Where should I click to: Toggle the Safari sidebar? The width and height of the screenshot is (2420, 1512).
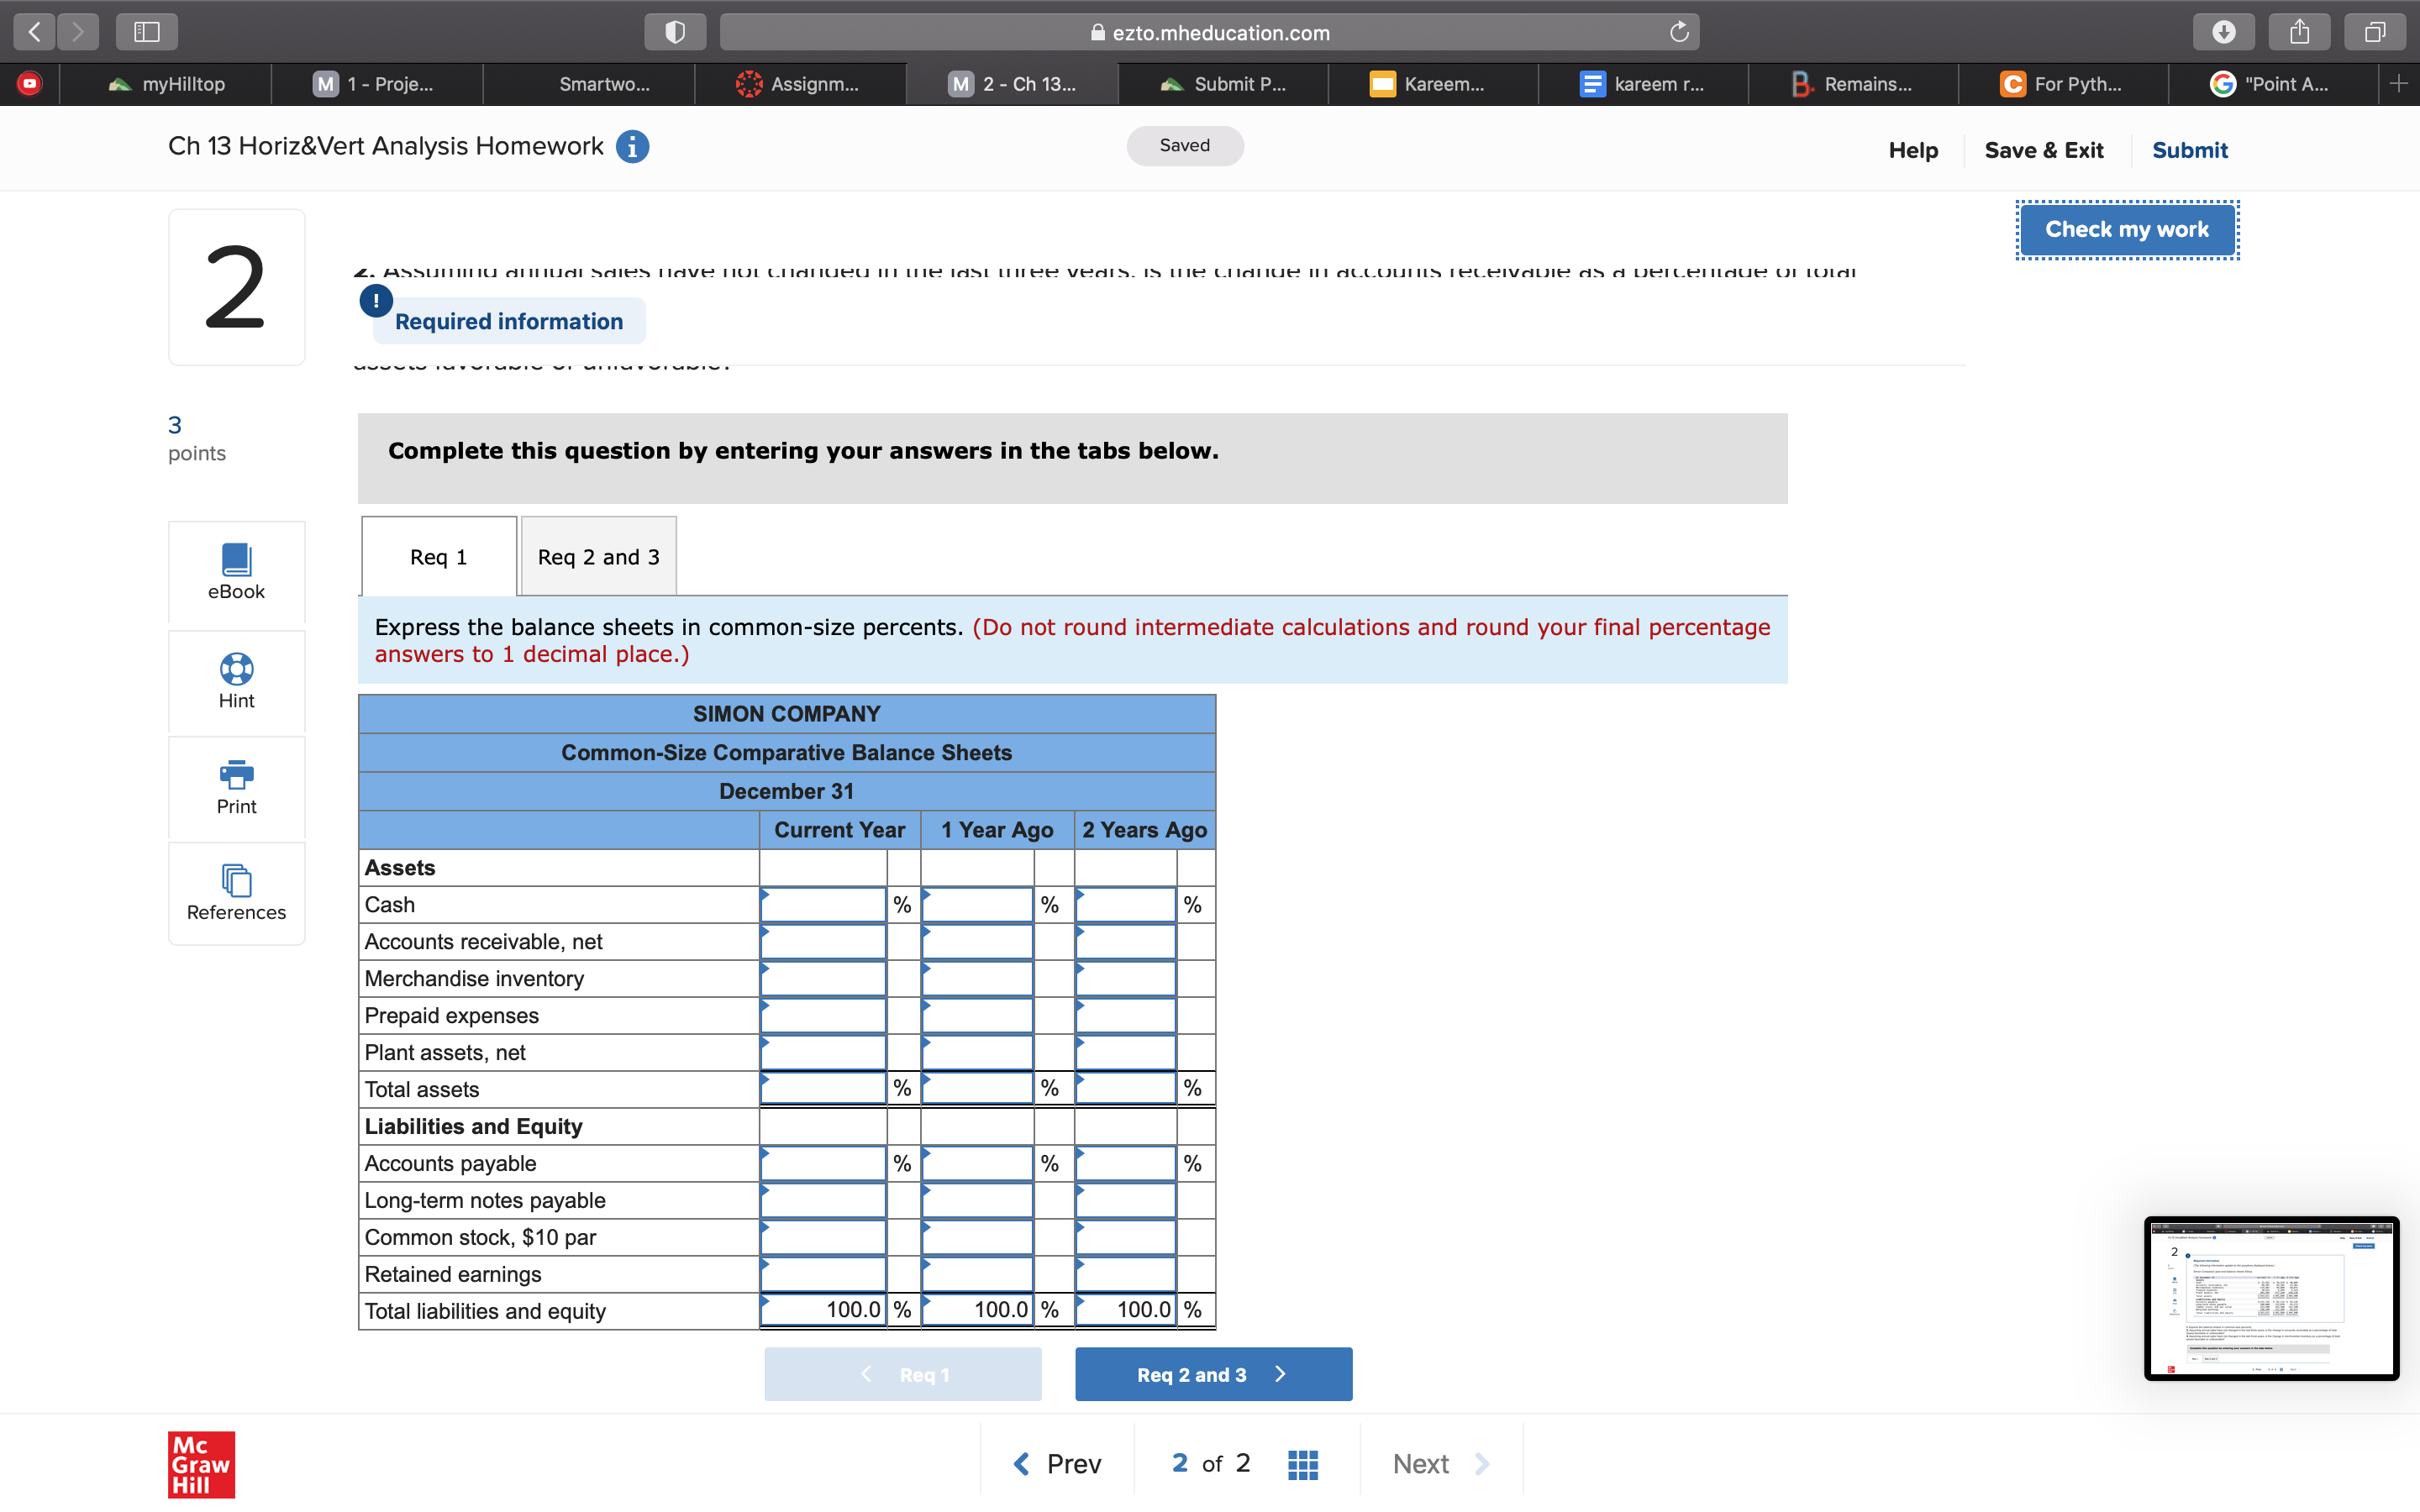(x=146, y=31)
